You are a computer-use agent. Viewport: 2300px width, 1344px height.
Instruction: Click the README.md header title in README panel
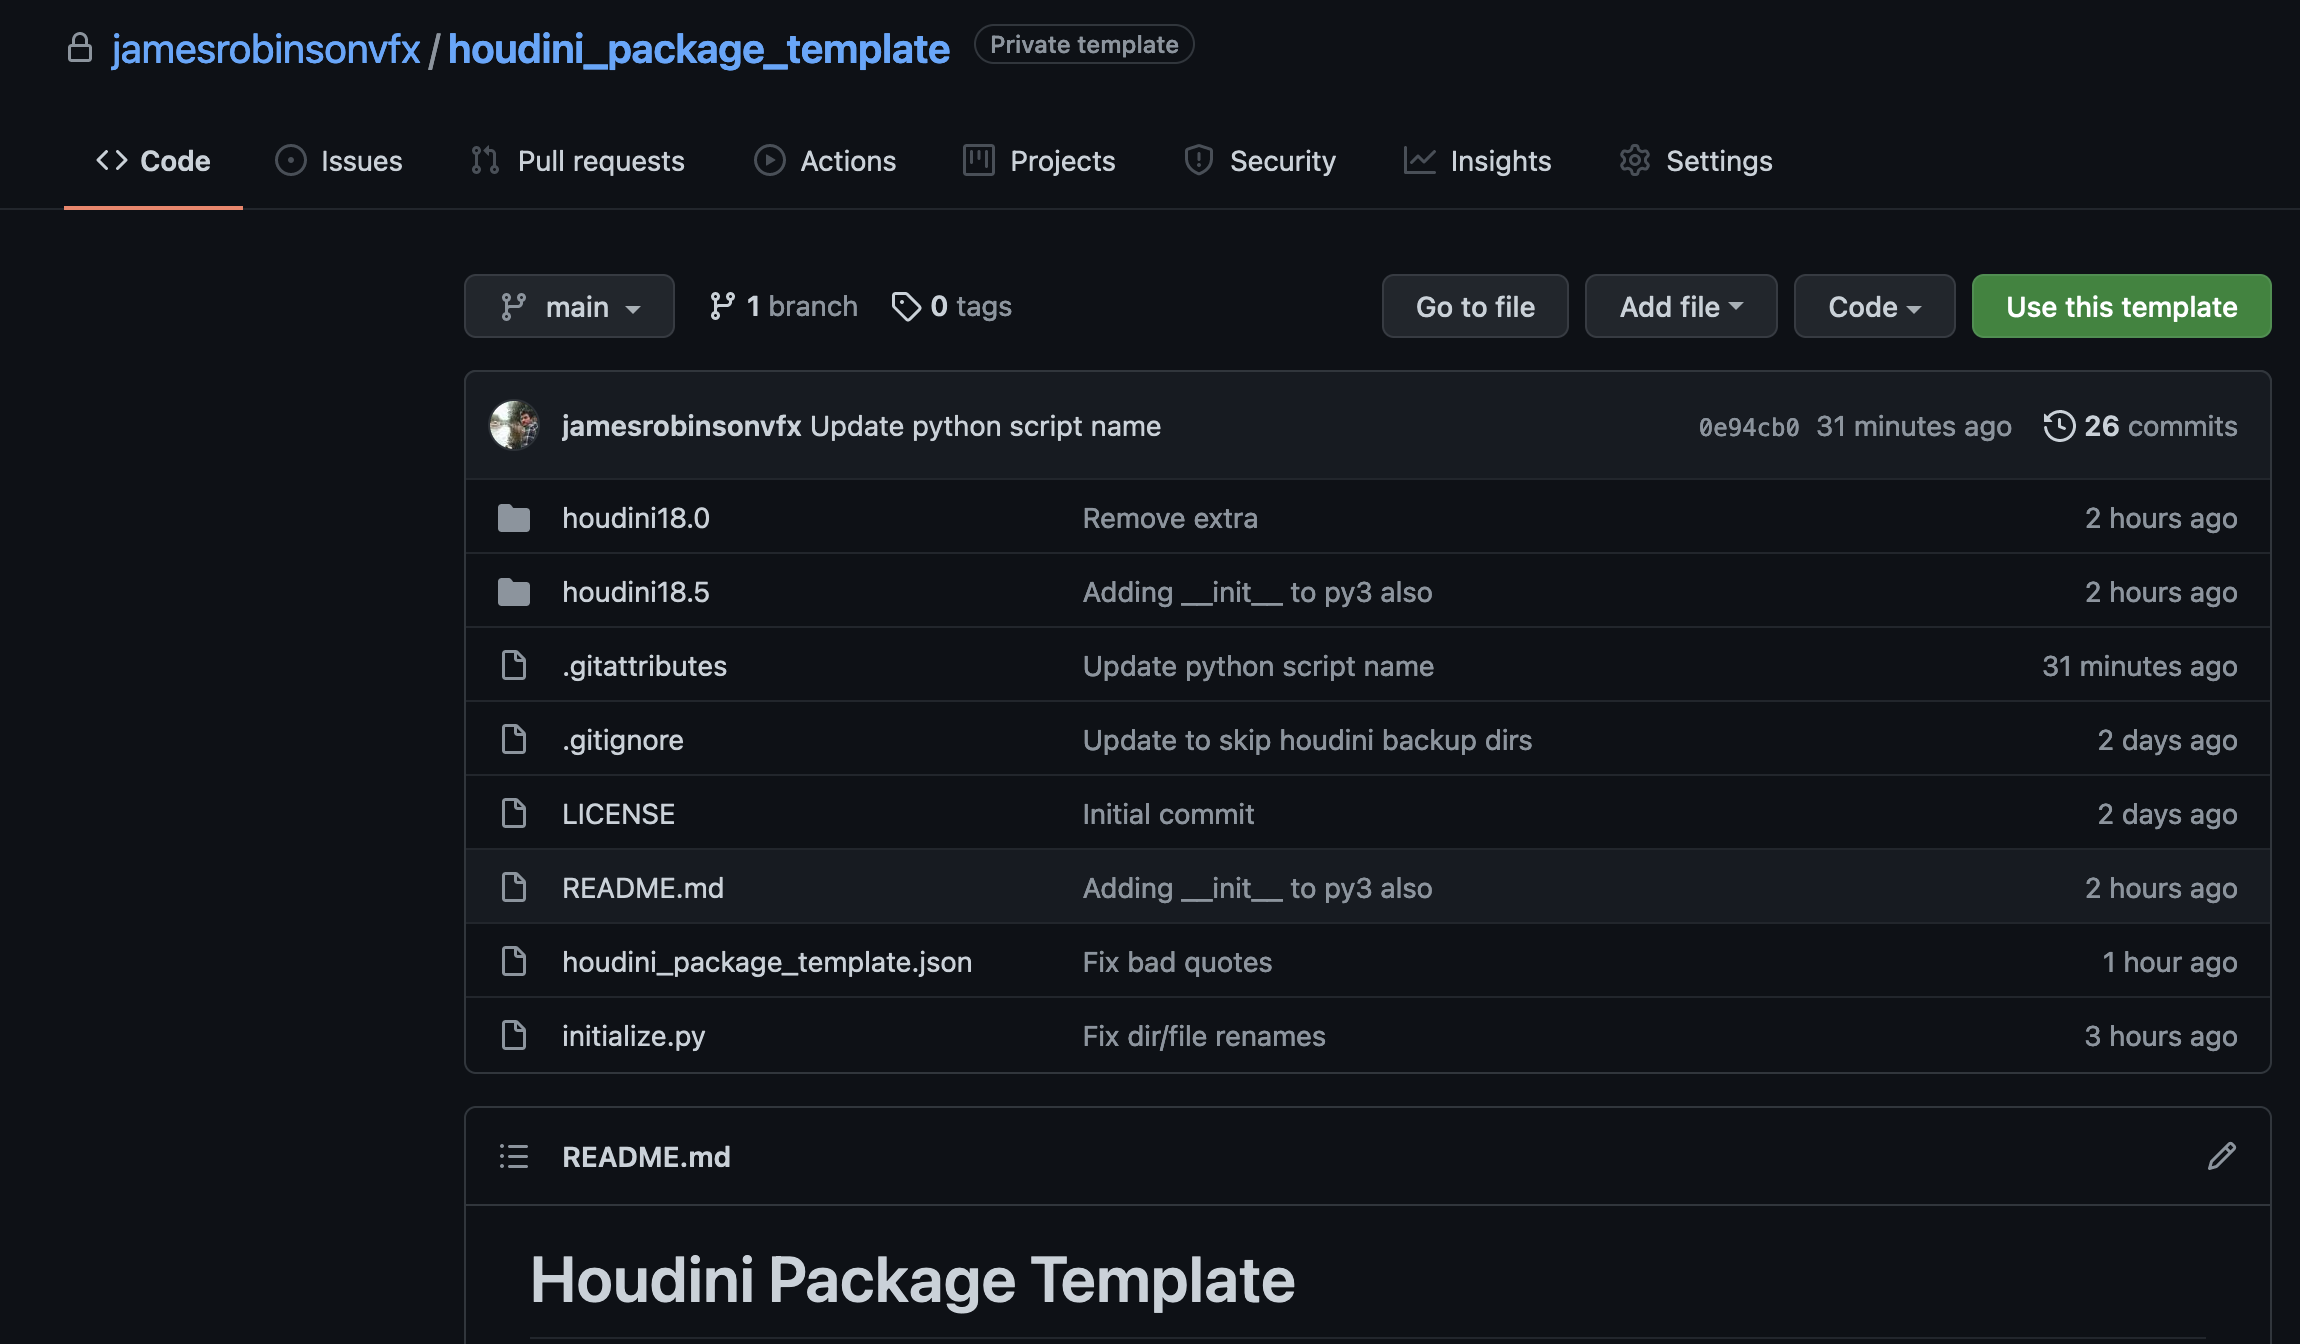tap(646, 1157)
